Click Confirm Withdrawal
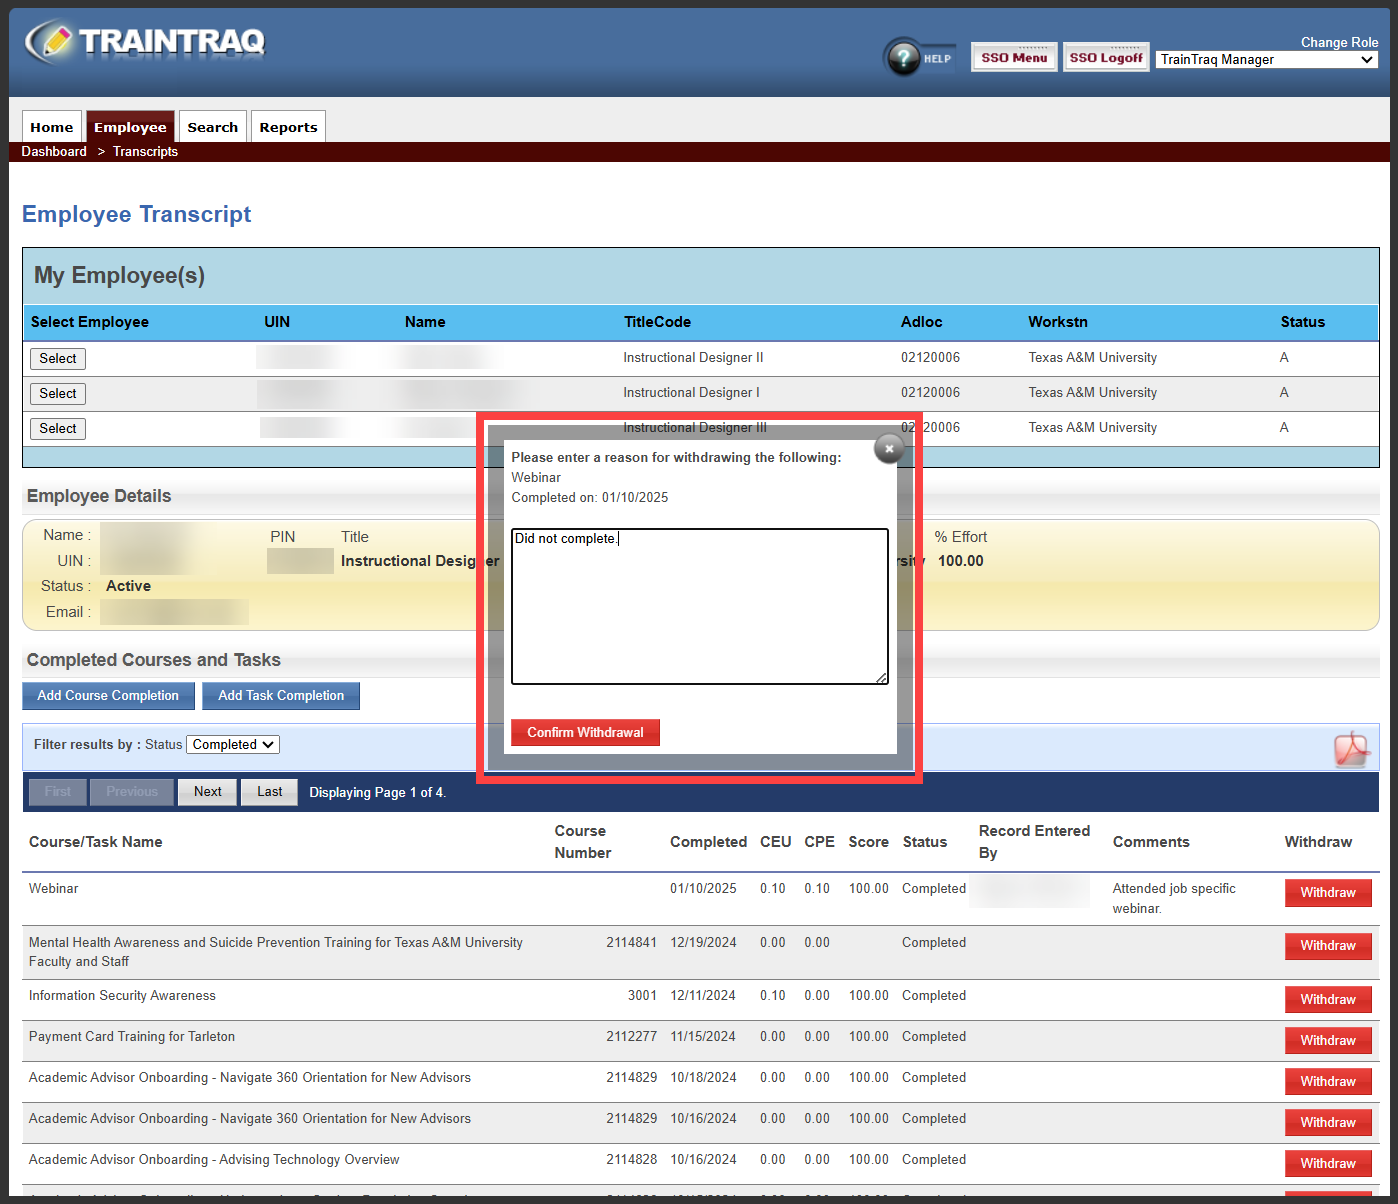Image resolution: width=1398 pixels, height=1204 pixels. pos(585,732)
